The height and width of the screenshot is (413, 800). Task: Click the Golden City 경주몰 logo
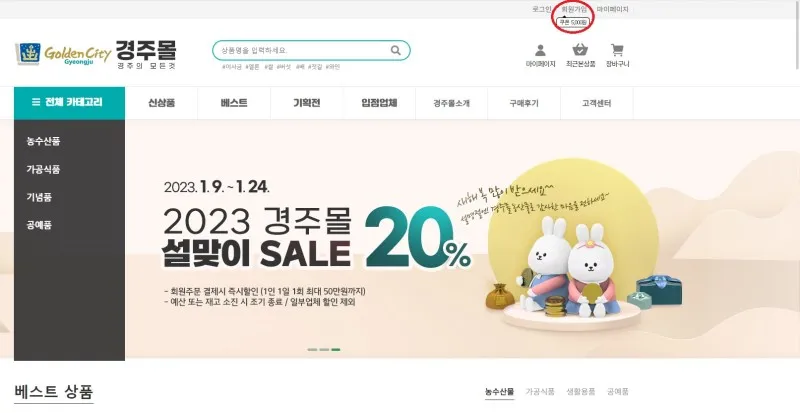pyautogui.click(x=96, y=54)
